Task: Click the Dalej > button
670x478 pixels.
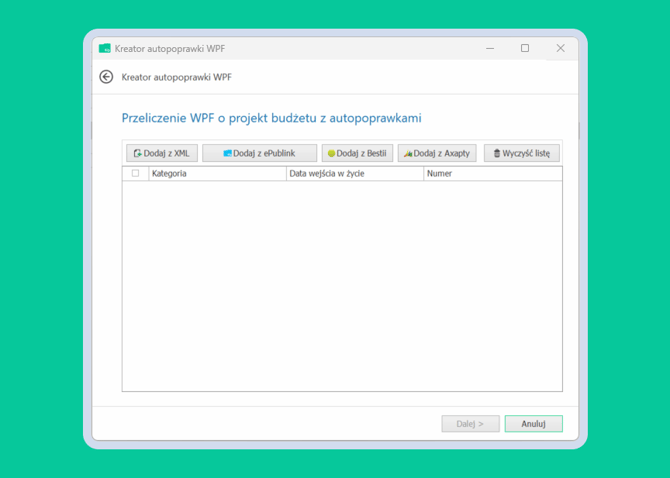Action: (x=470, y=424)
